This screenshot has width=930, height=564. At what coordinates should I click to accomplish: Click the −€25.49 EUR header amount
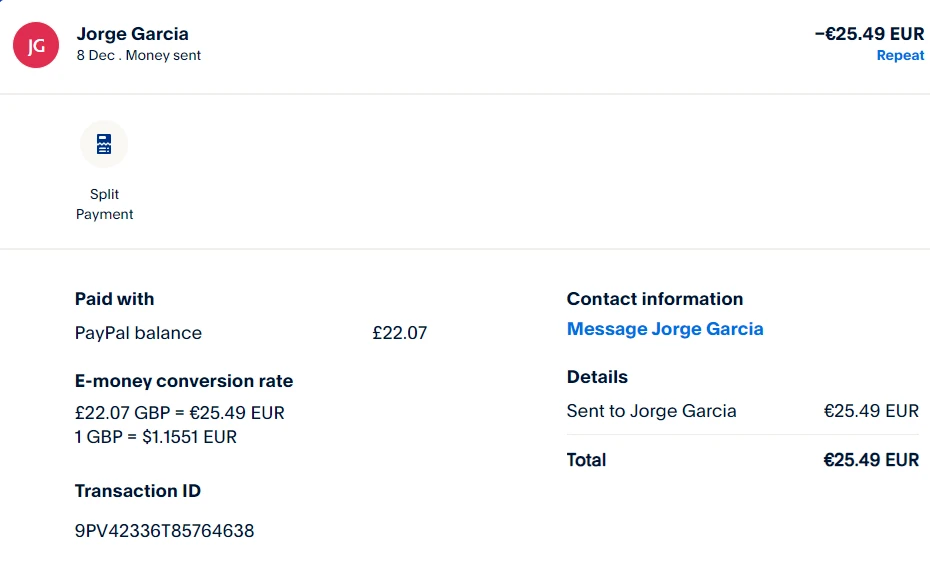[x=869, y=34]
